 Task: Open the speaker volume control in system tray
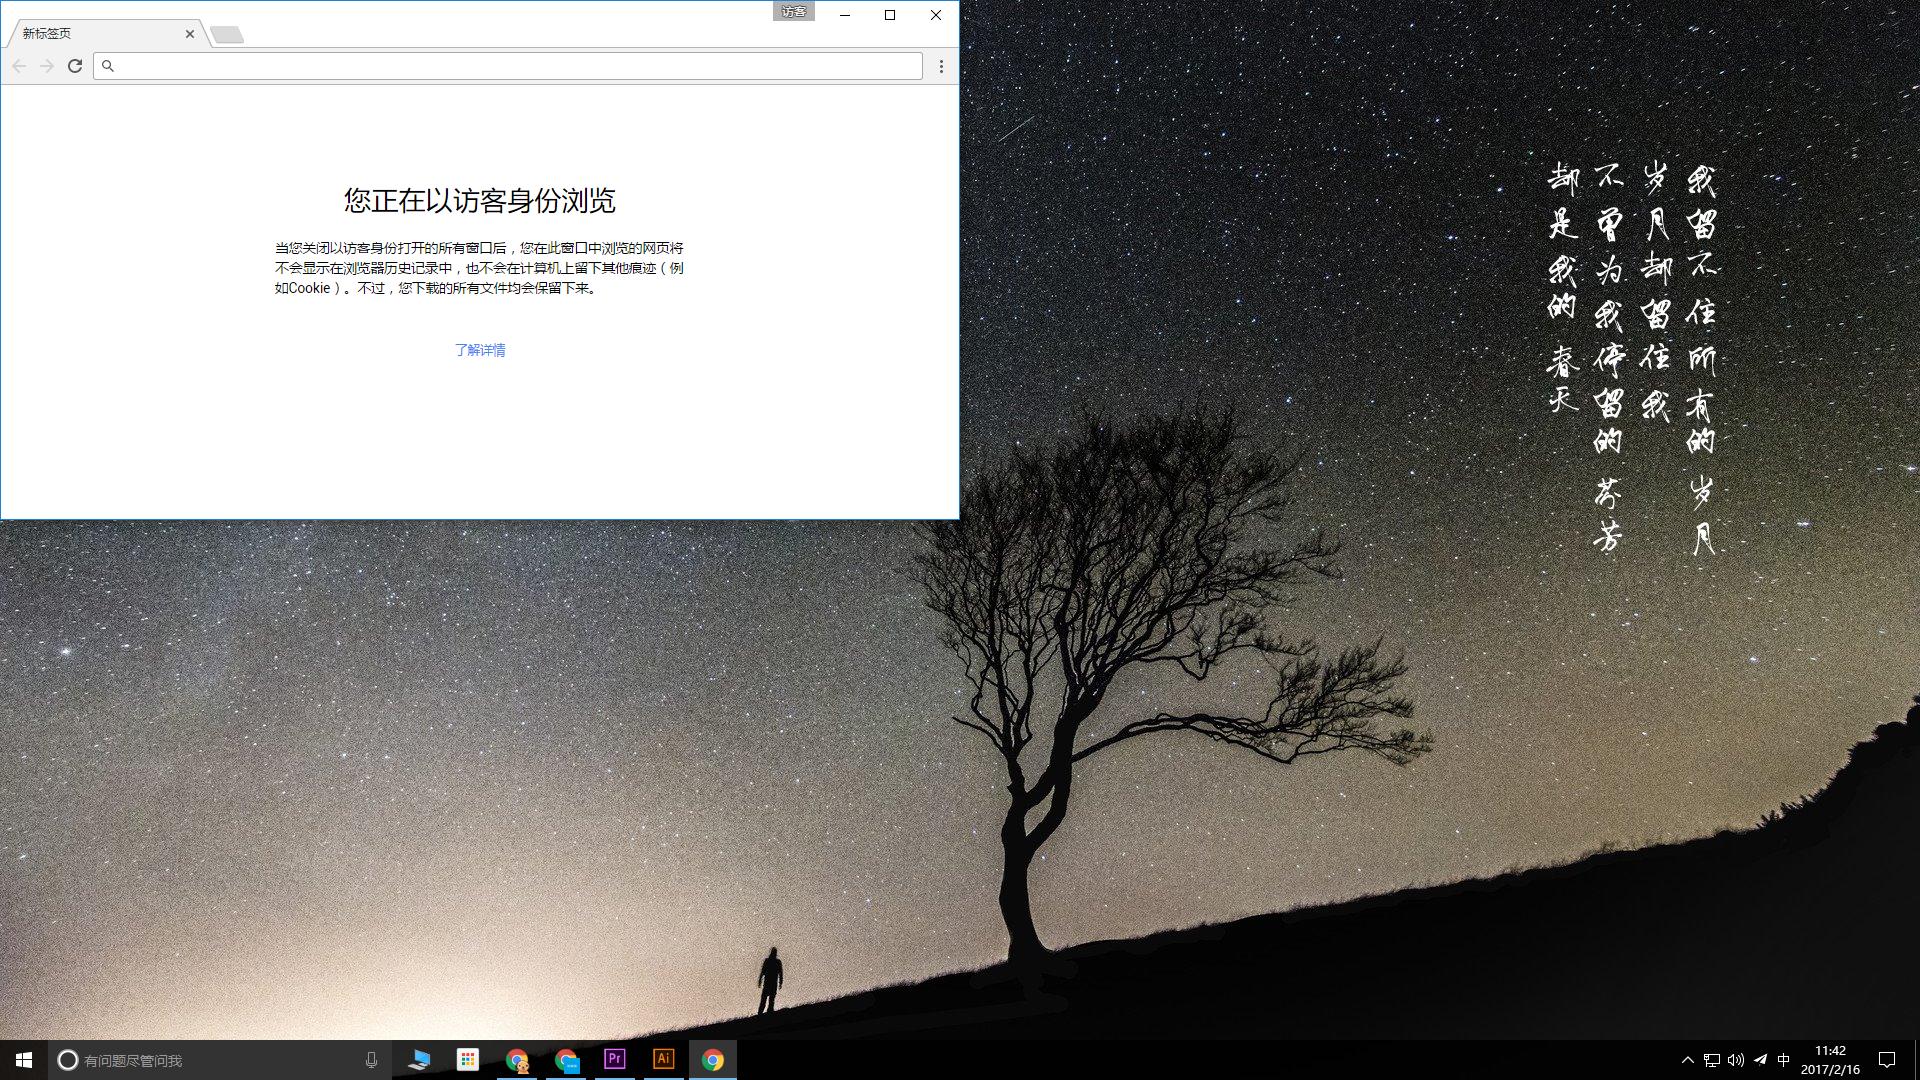click(1734, 1060)
